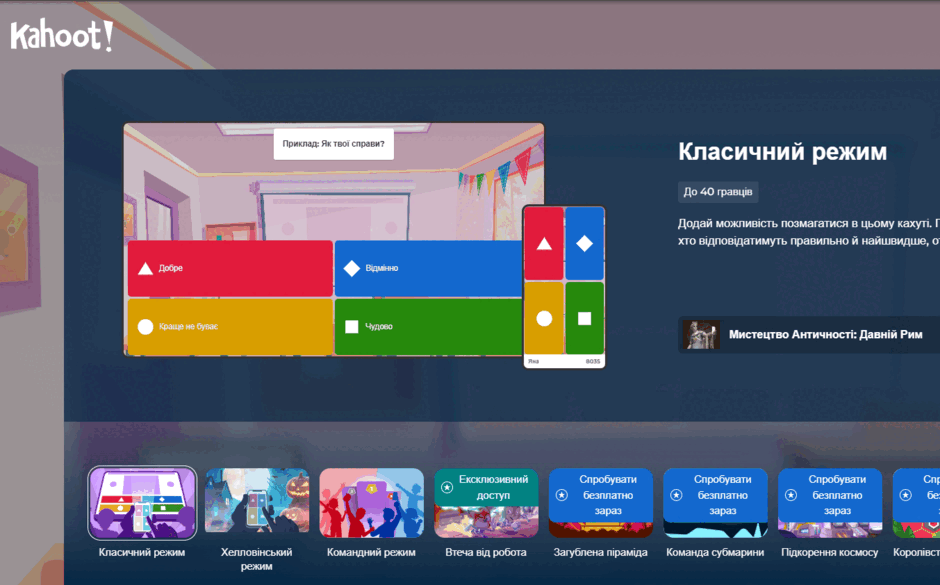Click the Класичний режим heading
This screenshot has height=585, width=940.
782,152
